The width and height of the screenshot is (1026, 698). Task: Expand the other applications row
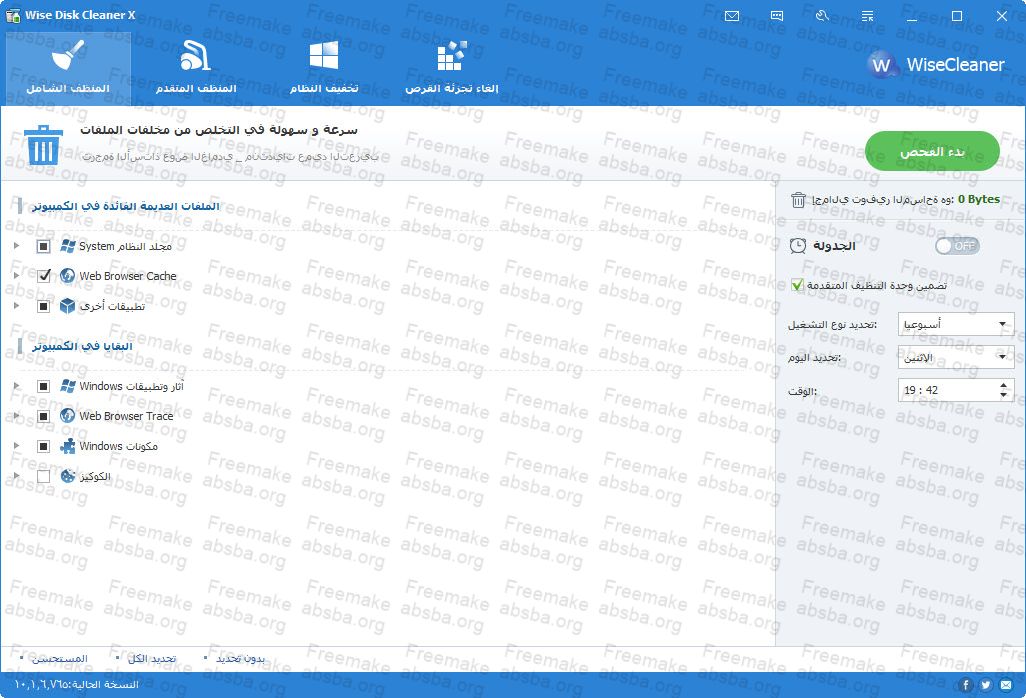(16, 305)
